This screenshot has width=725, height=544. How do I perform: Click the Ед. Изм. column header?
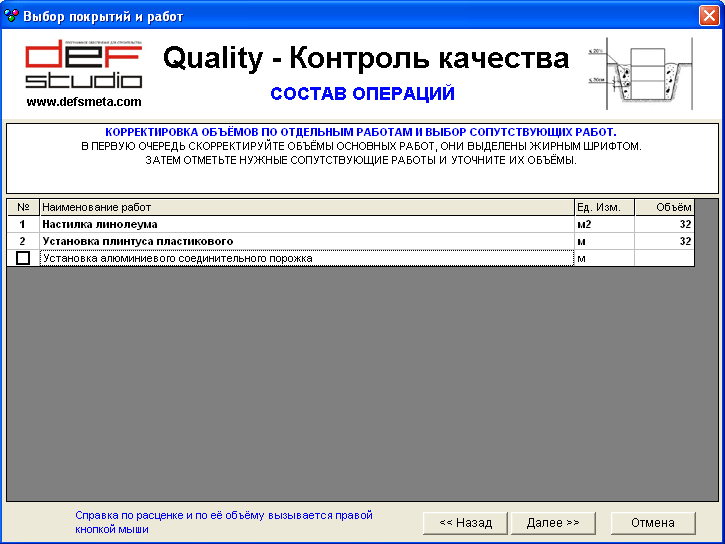604,207
